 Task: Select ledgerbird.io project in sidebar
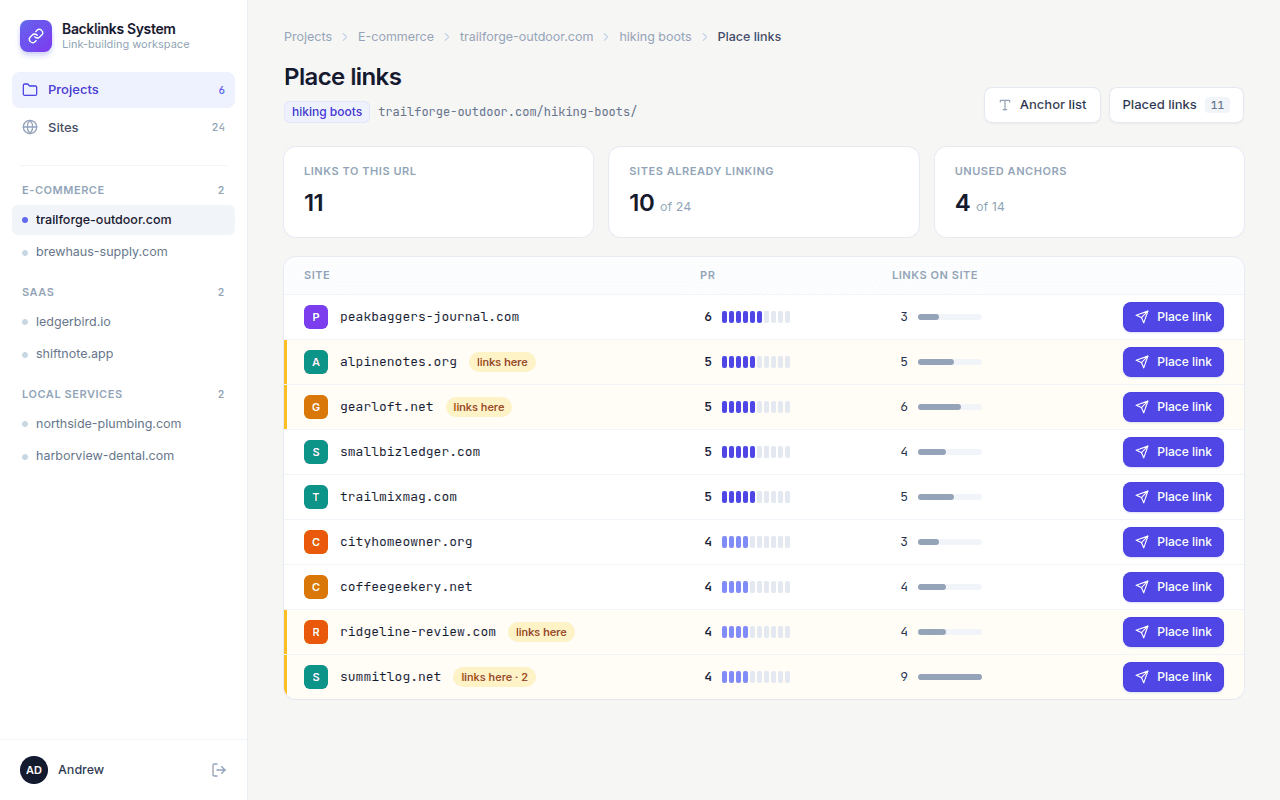(x=123, y=322)
